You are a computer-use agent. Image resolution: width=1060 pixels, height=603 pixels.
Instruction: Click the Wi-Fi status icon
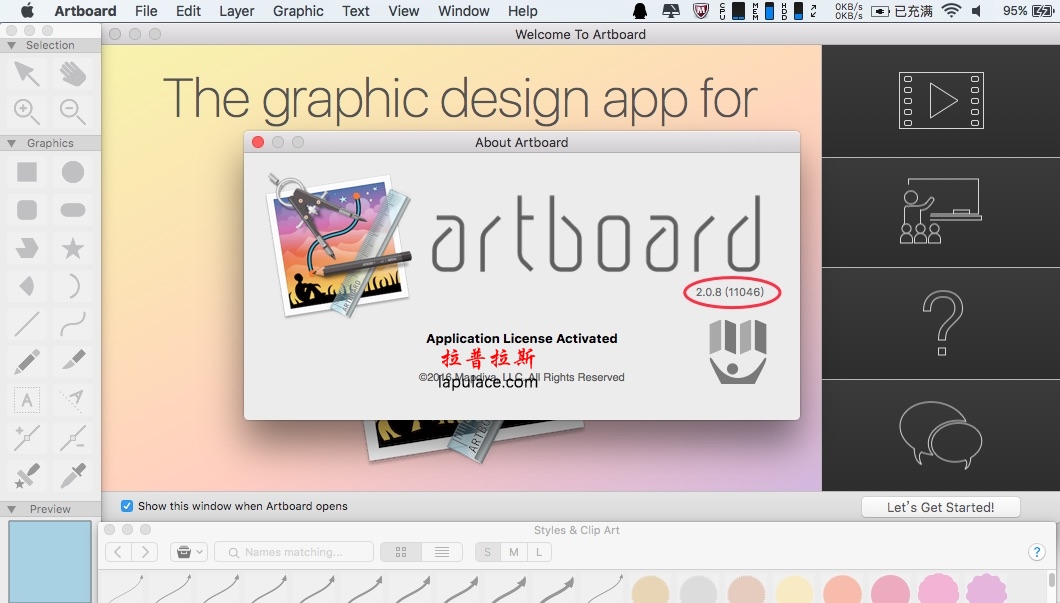(951, 11)
